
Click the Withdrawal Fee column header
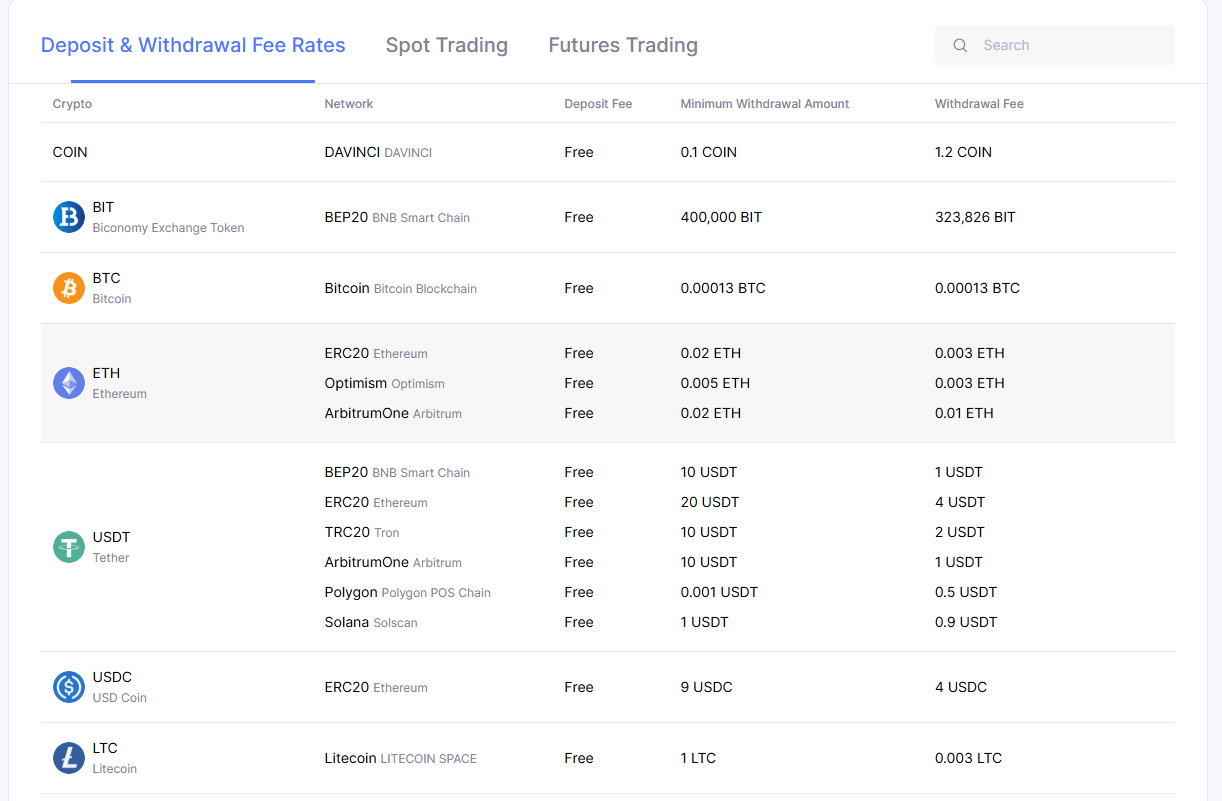click(x=979, y=104)
